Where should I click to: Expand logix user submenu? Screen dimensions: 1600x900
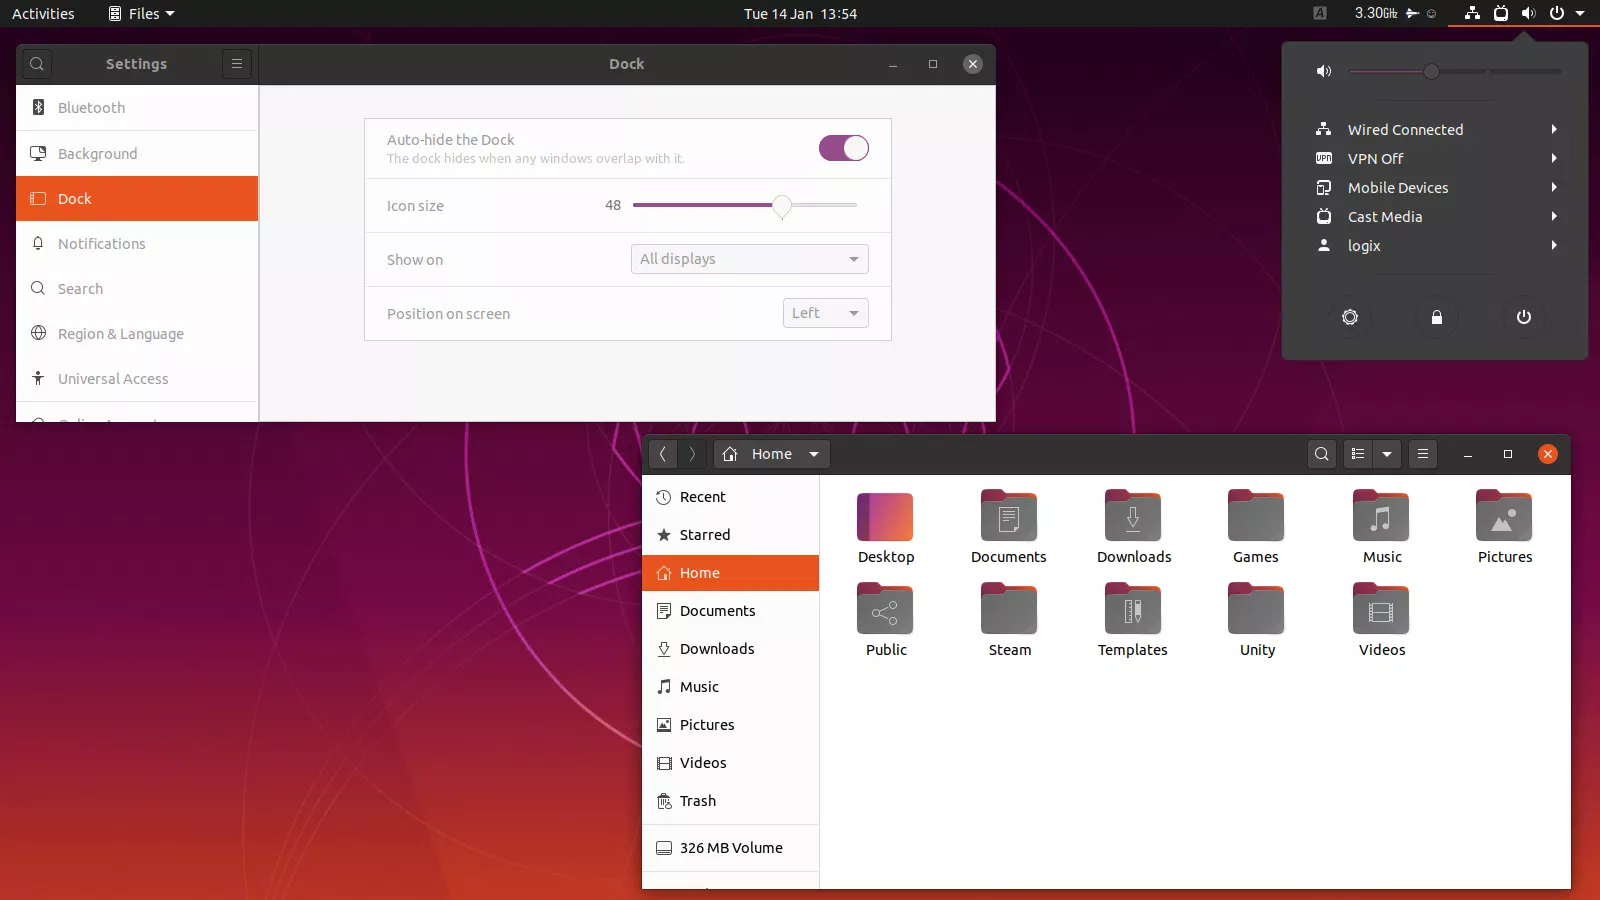(1436, 245)
